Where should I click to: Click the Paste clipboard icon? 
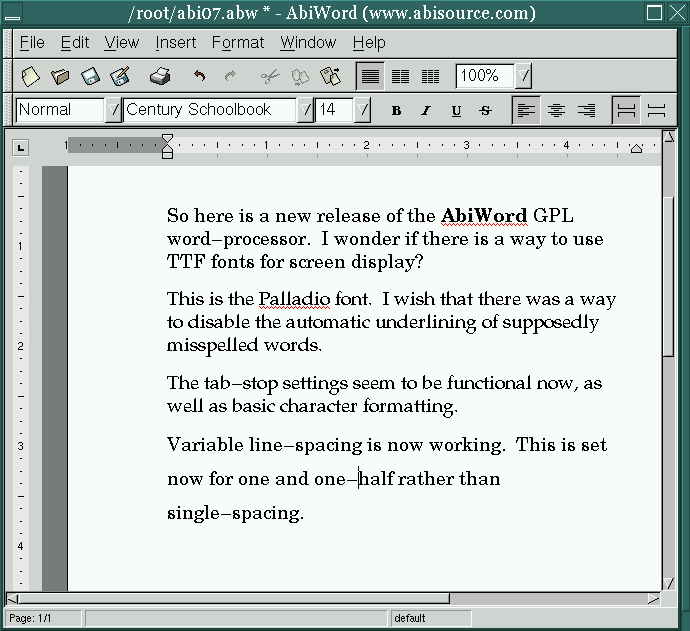[x=330, y=76]
